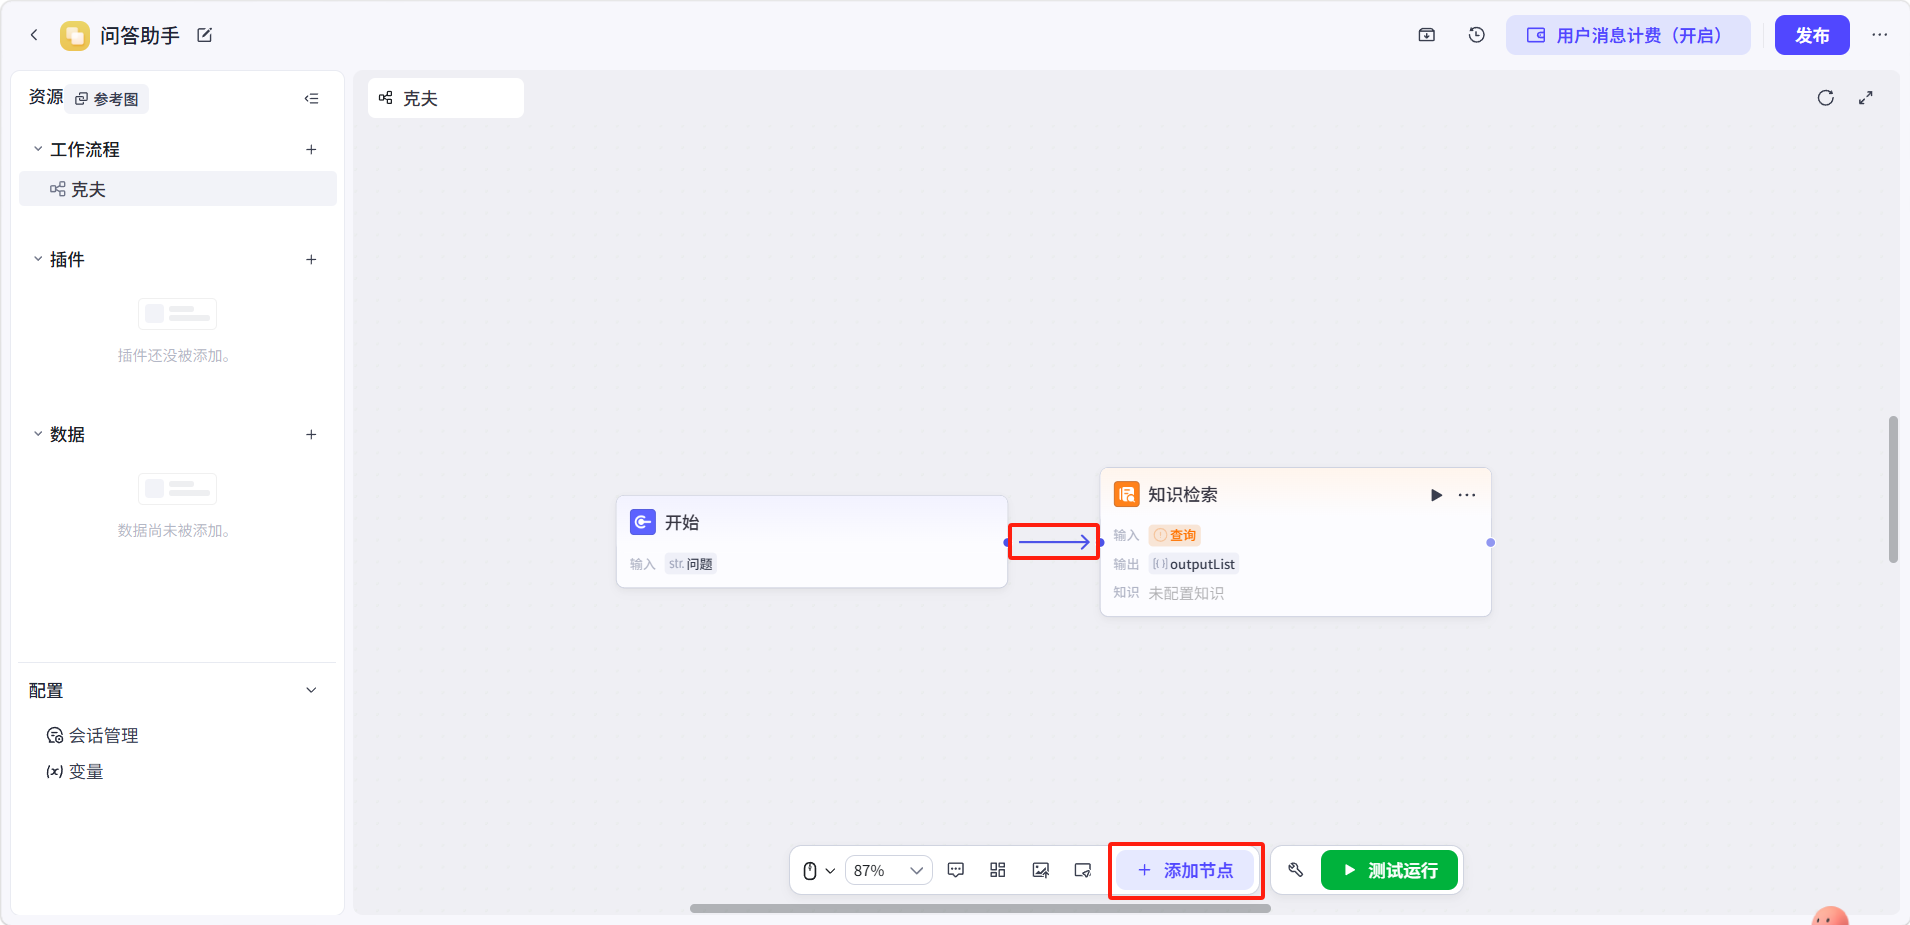The image size is (1910, 925).
Task: Click the vertical canvas scrollbar
Action: coord(1893,490)
